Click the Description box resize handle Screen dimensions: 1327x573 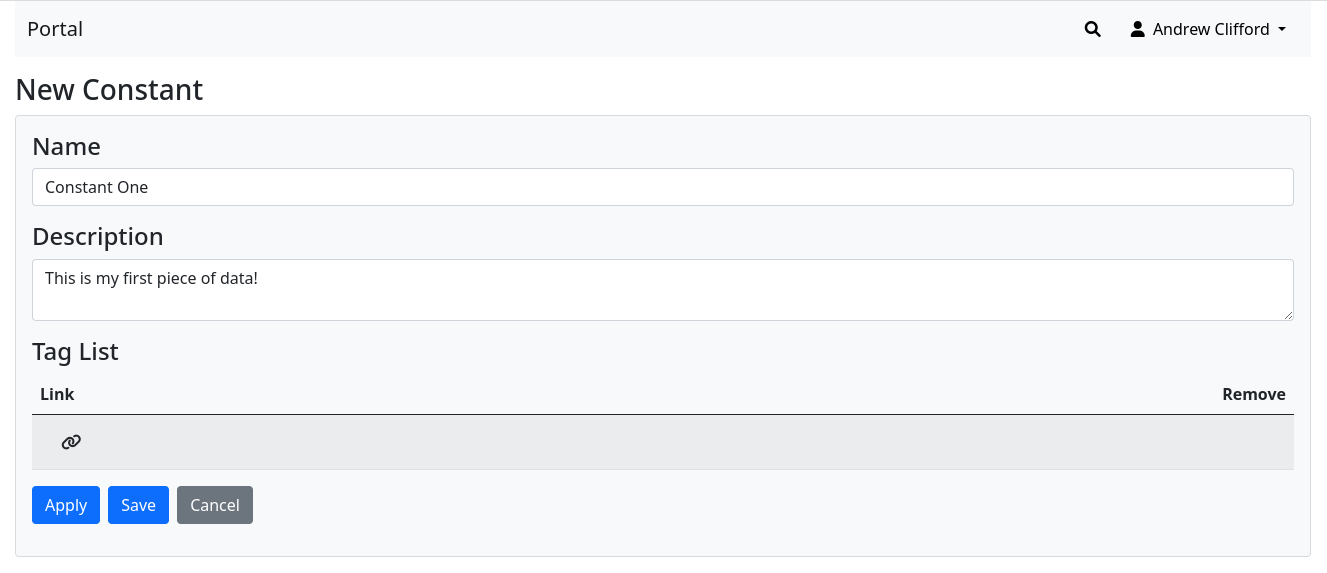(x=1287, y=314)
